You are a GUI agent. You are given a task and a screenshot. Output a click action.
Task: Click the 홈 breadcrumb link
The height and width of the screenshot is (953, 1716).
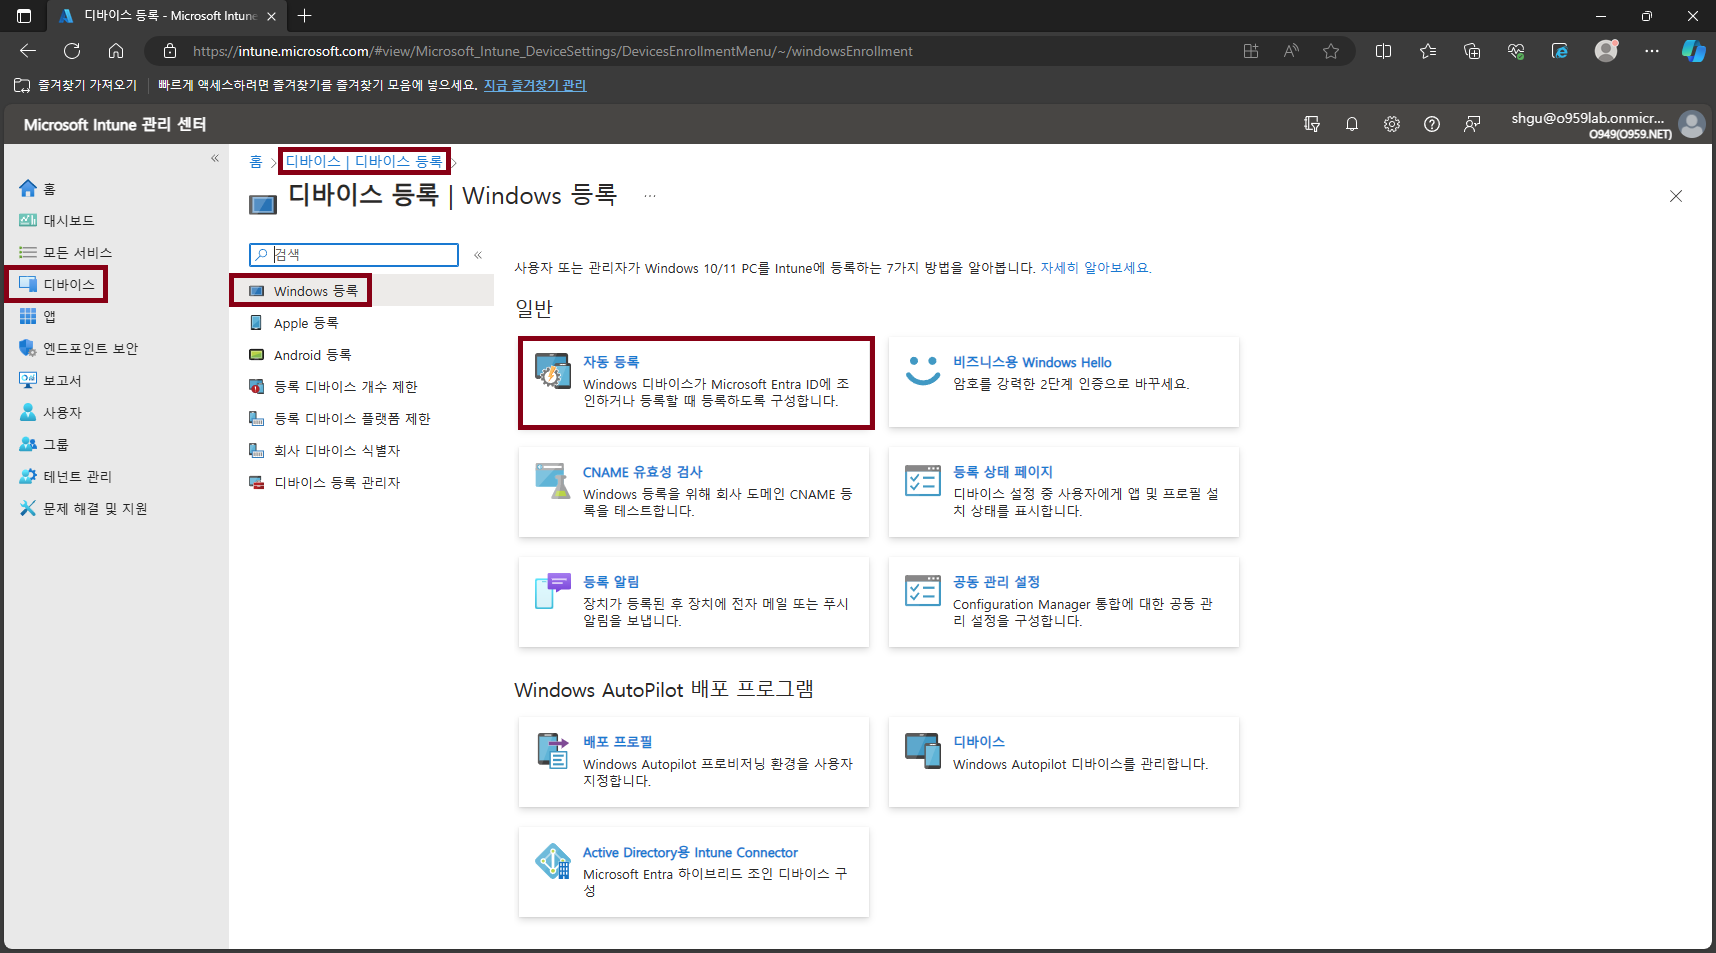[256, 162]
